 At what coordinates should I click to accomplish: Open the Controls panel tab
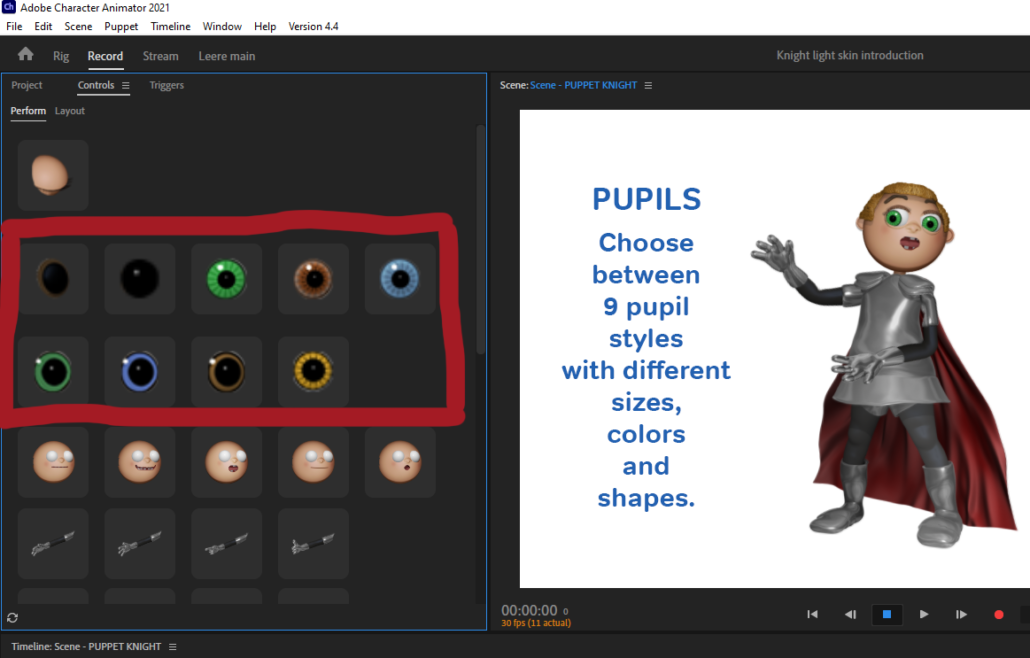pyautogui.click(x=96, y=85)
